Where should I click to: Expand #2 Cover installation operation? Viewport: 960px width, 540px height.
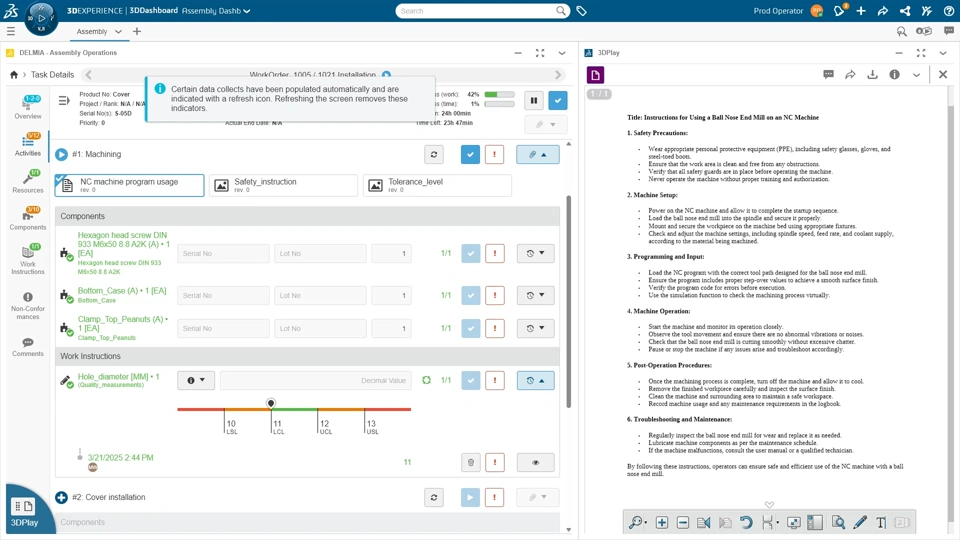(x=61, y=497)
